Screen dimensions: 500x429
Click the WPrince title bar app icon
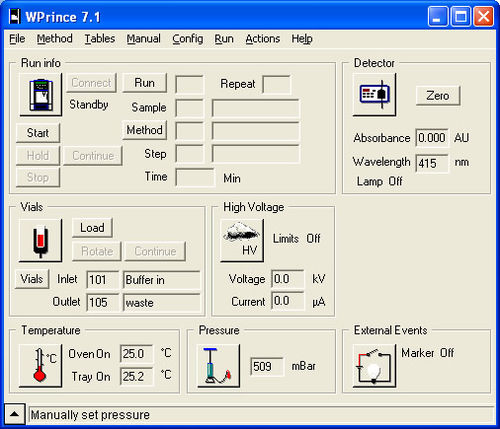click(15, 16)
